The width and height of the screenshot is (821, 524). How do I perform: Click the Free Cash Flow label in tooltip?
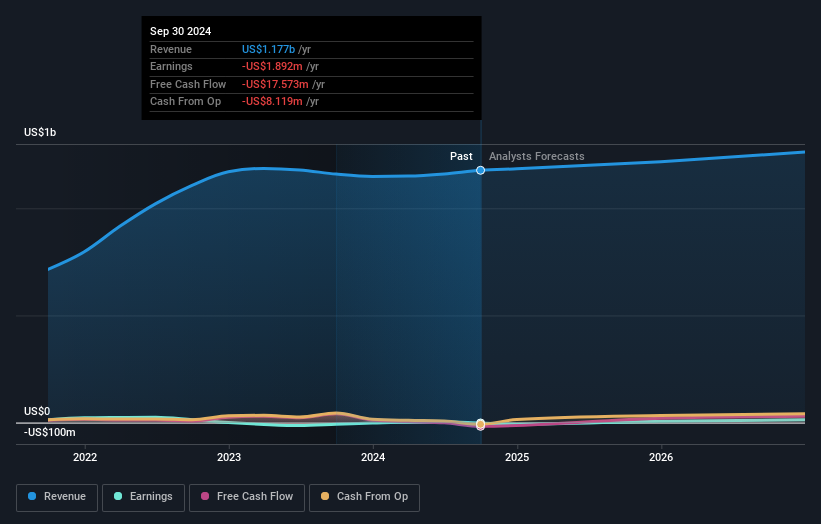[188, 84]
